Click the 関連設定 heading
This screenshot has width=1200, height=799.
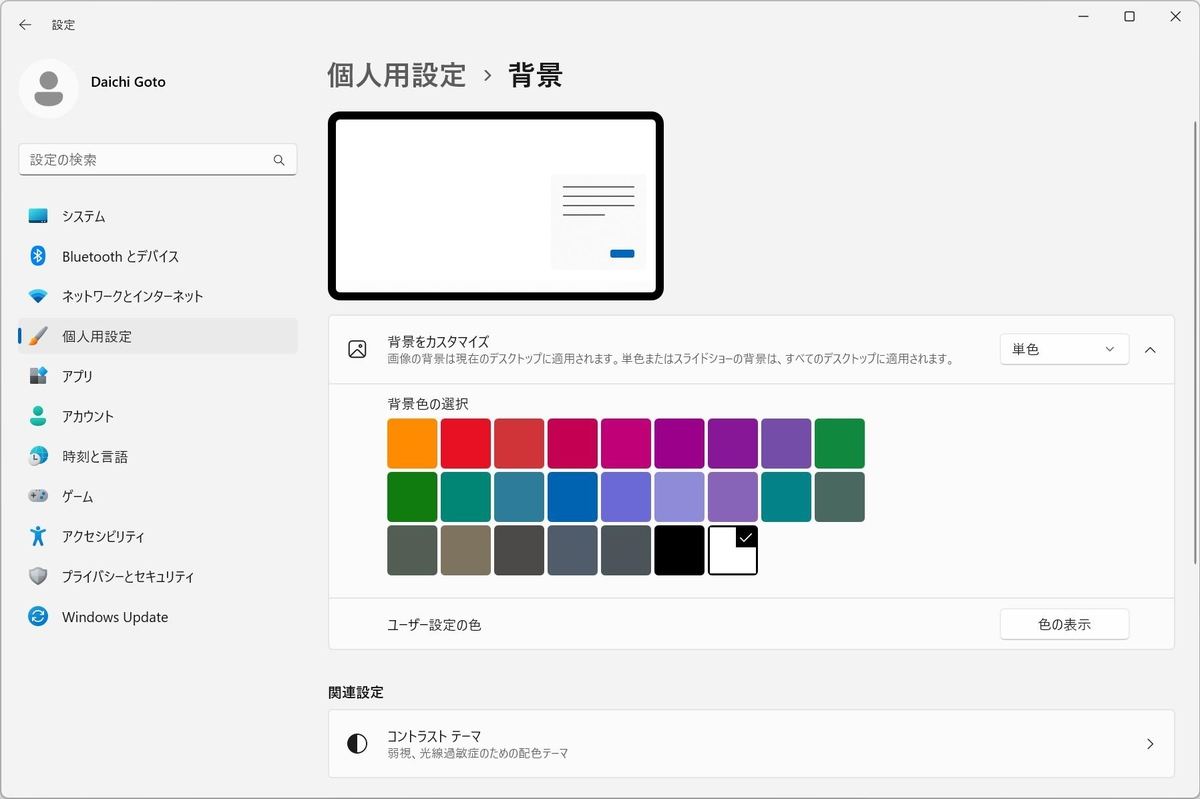coord(356,692)
